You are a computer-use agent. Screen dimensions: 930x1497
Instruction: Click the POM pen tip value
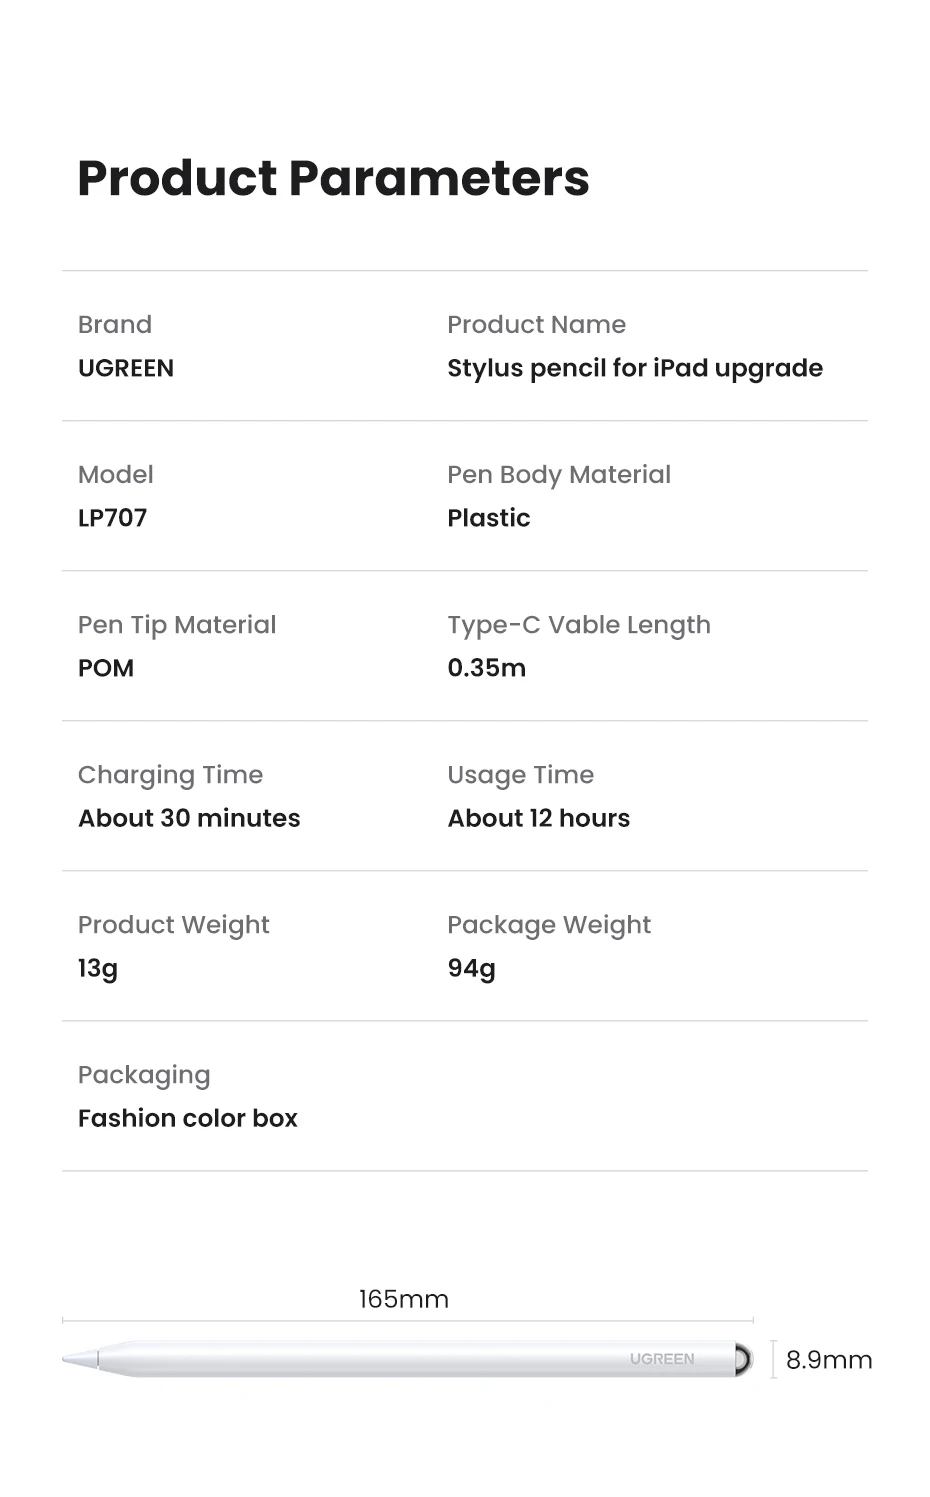pos(106,668)
